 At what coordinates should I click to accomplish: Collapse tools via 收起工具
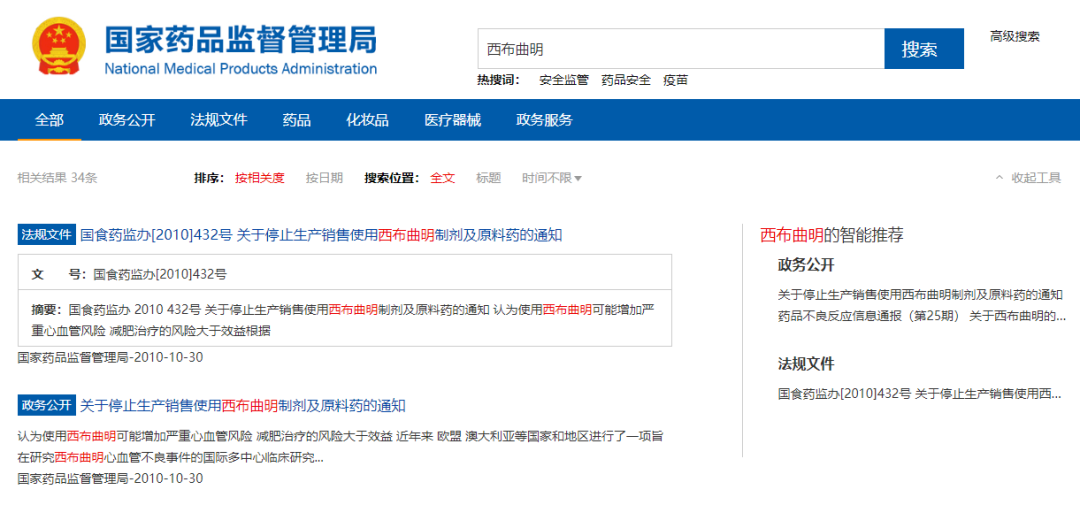pyautogui.click(x=1028, y=178)
